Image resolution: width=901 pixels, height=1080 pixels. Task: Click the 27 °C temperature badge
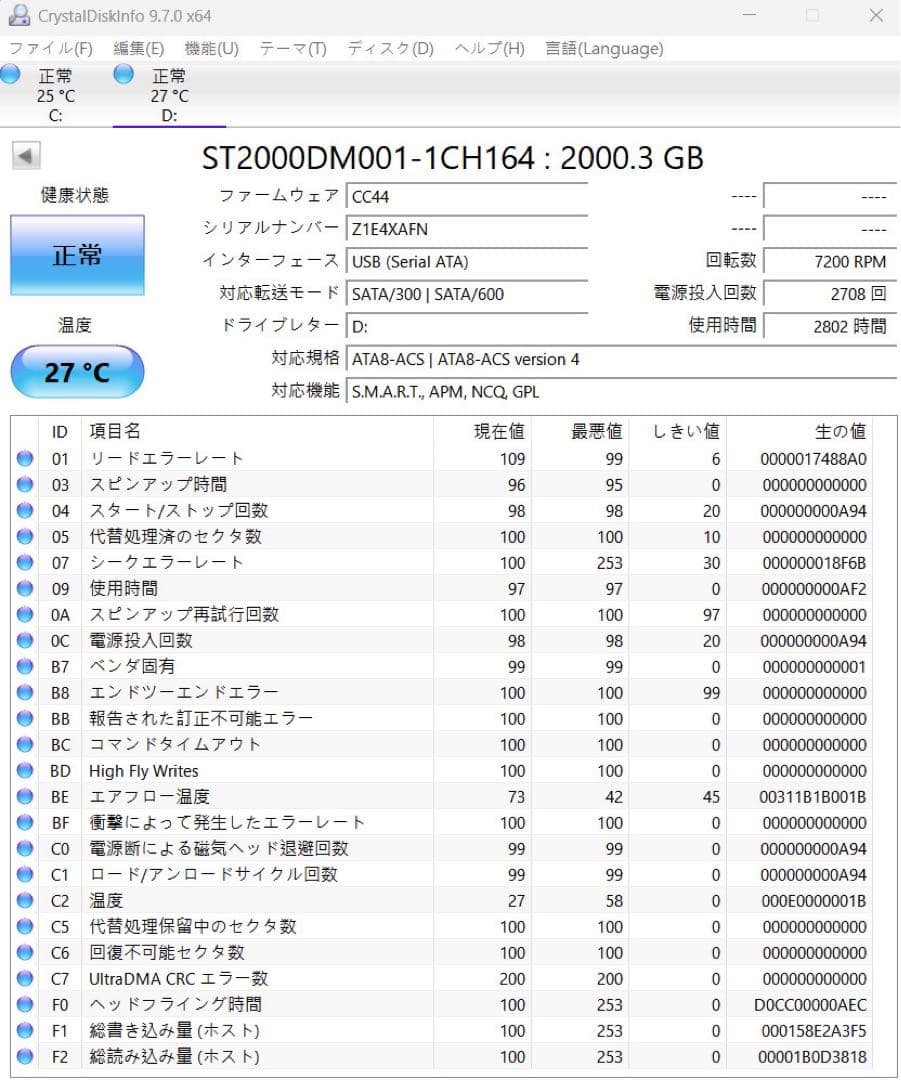pyautogui.click(x=76, y=370)
